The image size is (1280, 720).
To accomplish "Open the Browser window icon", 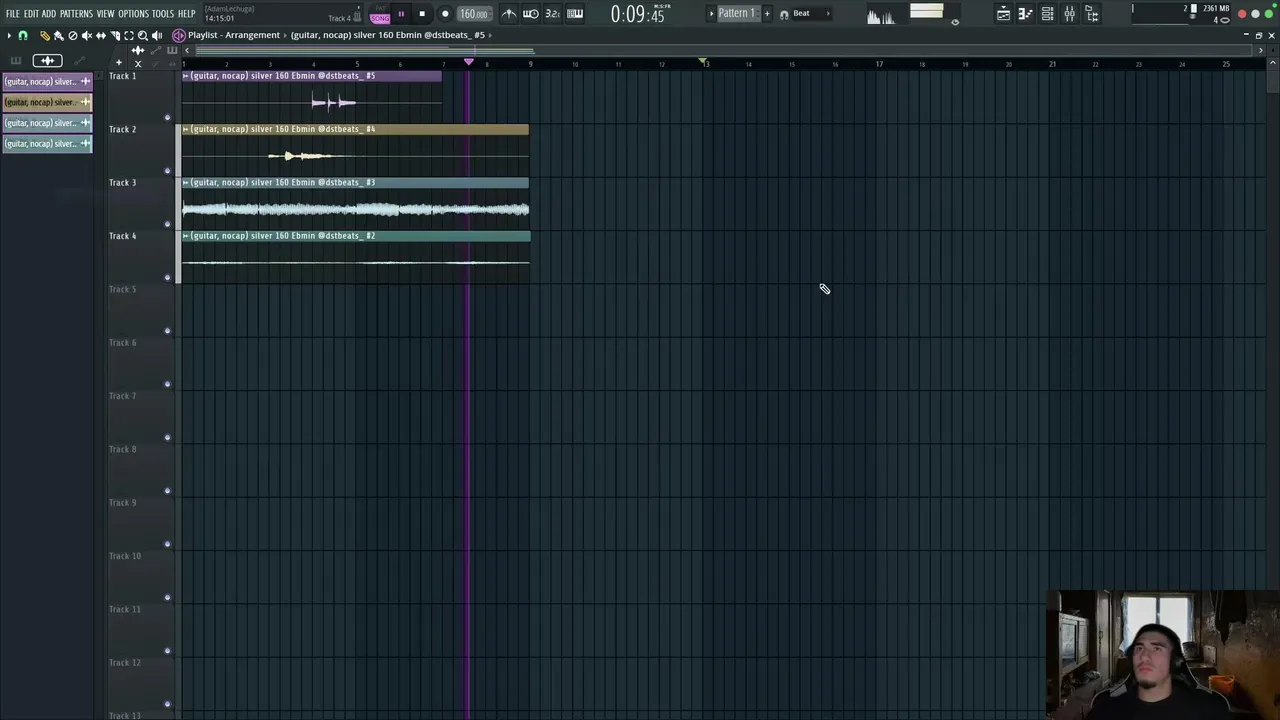I will [x=1092, y=14].
